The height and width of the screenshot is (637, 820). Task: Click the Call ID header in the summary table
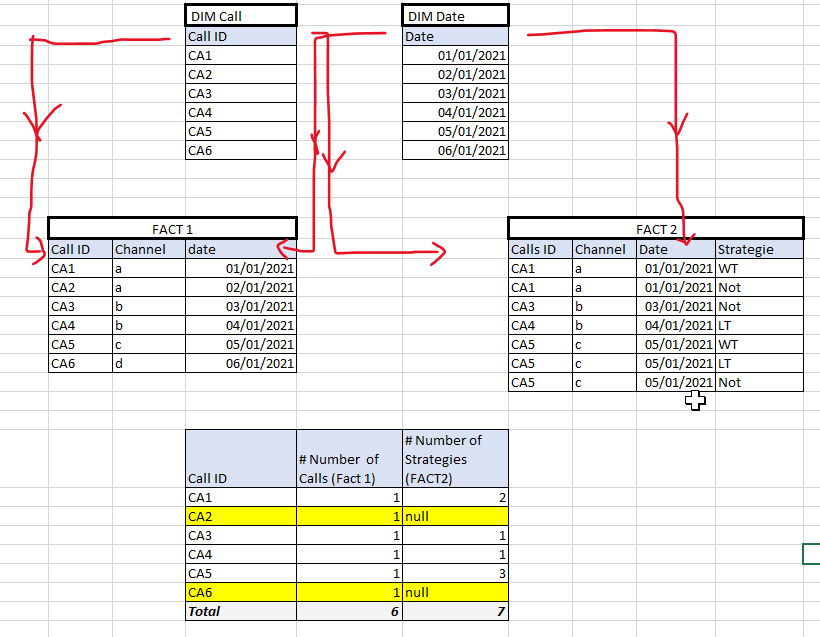point(241,459)
